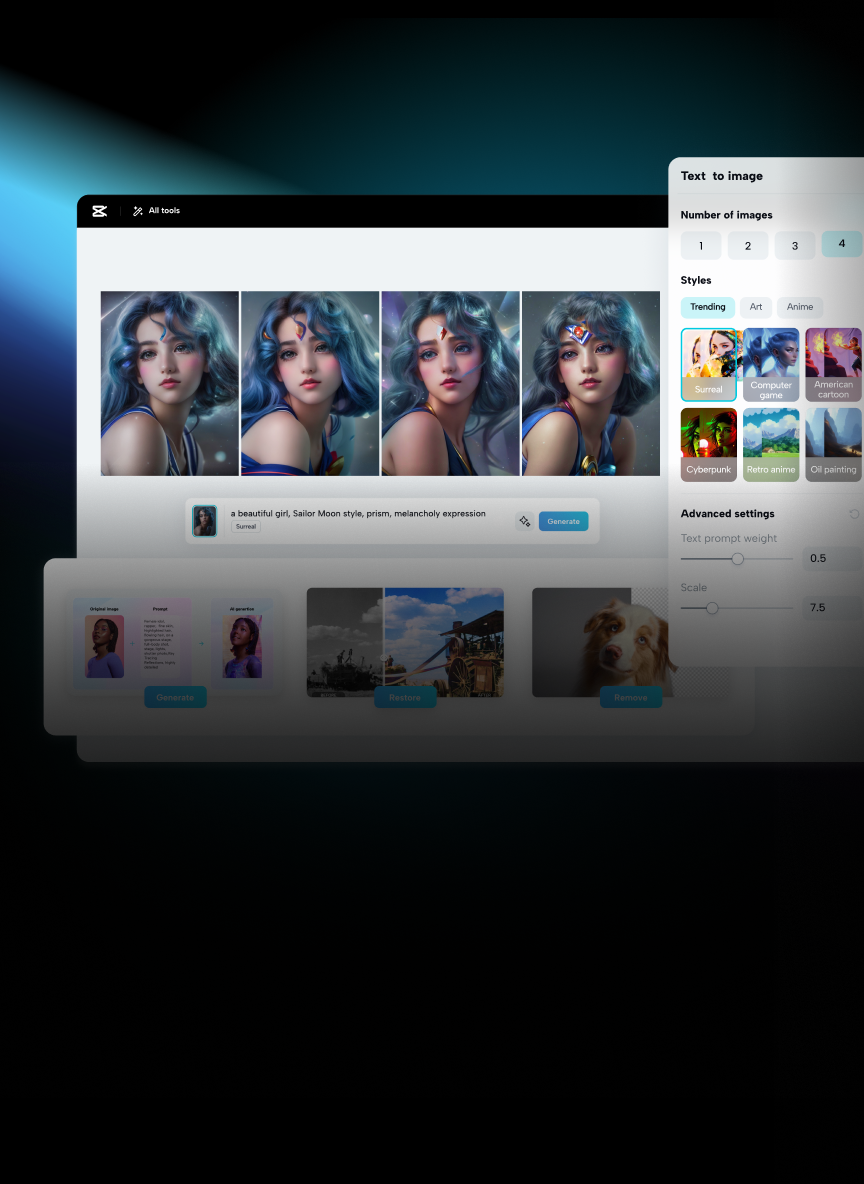This screenshot has height=1184, width=864.
Task: Choose the Oil painting style
Action: tap(833, 445)
